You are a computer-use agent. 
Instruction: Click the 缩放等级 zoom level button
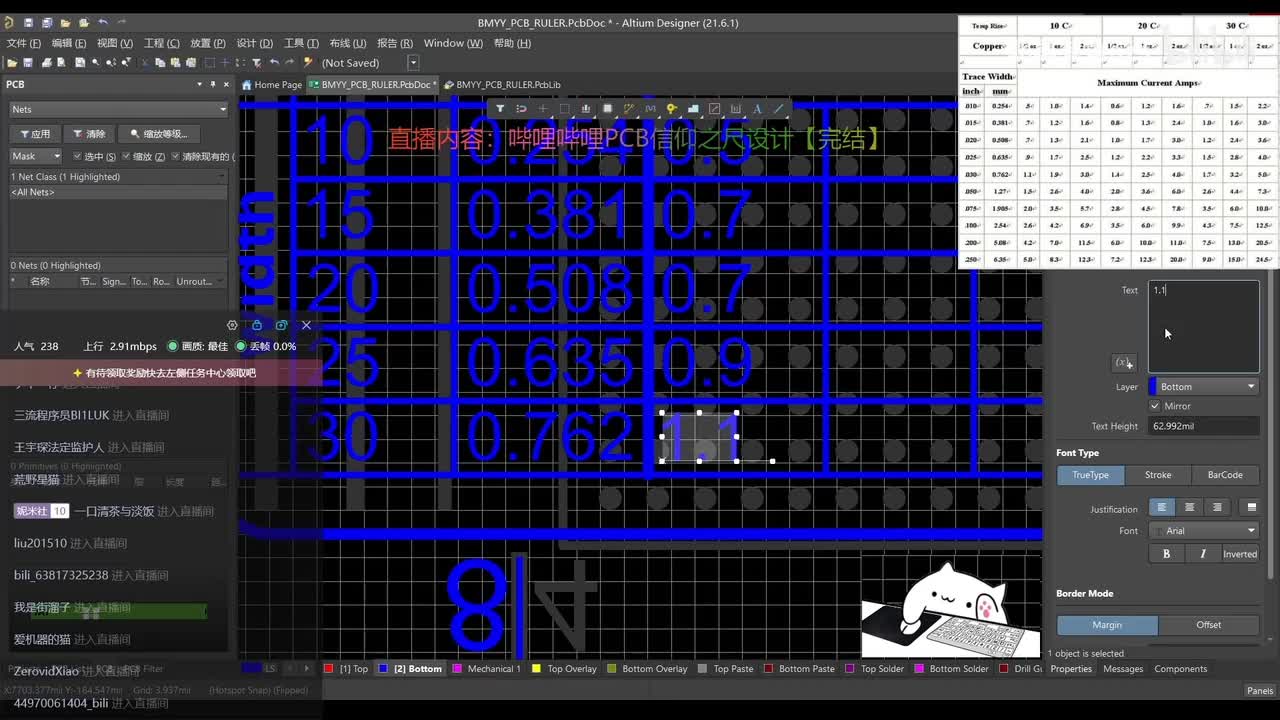point(159,133)
